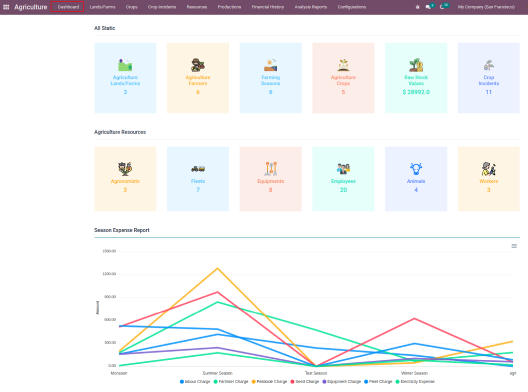Viewport: 528px width, 392px height.
Task: Open the Agronomists label
Action: coord(125,181)
